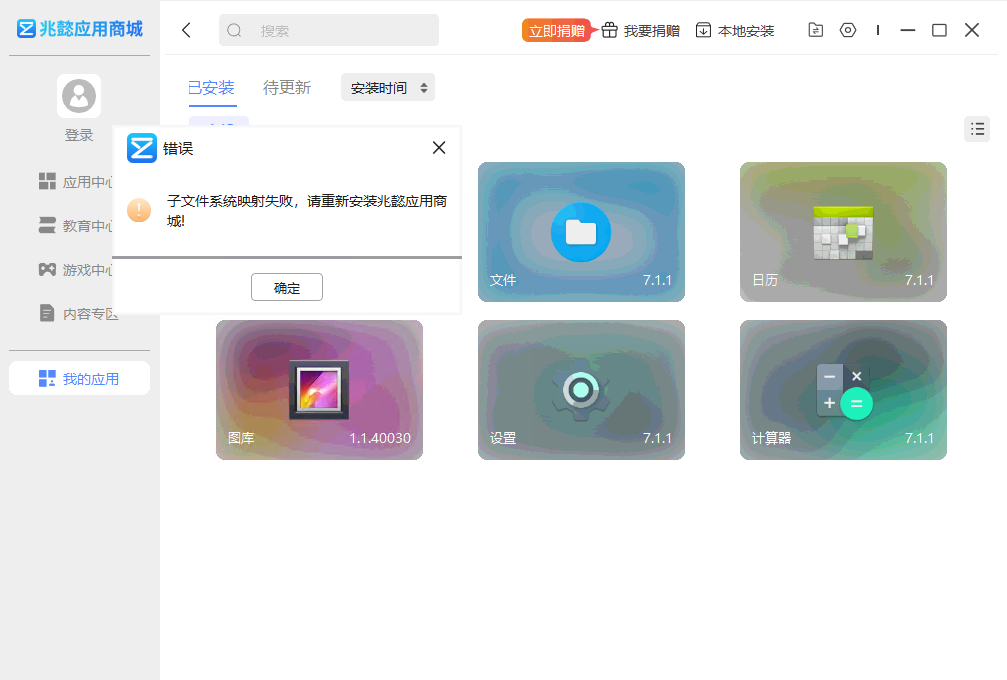Go back with the left arrow

point(186,30)
